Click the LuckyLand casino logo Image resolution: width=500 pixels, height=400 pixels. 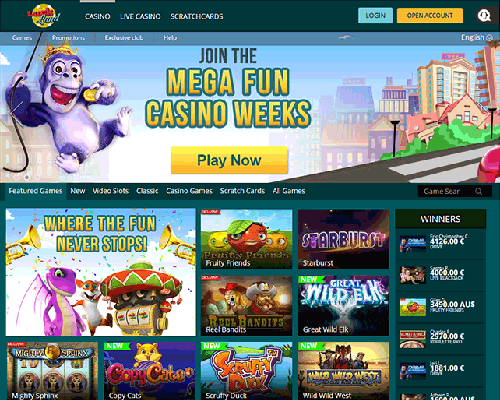tap(43, 16)
